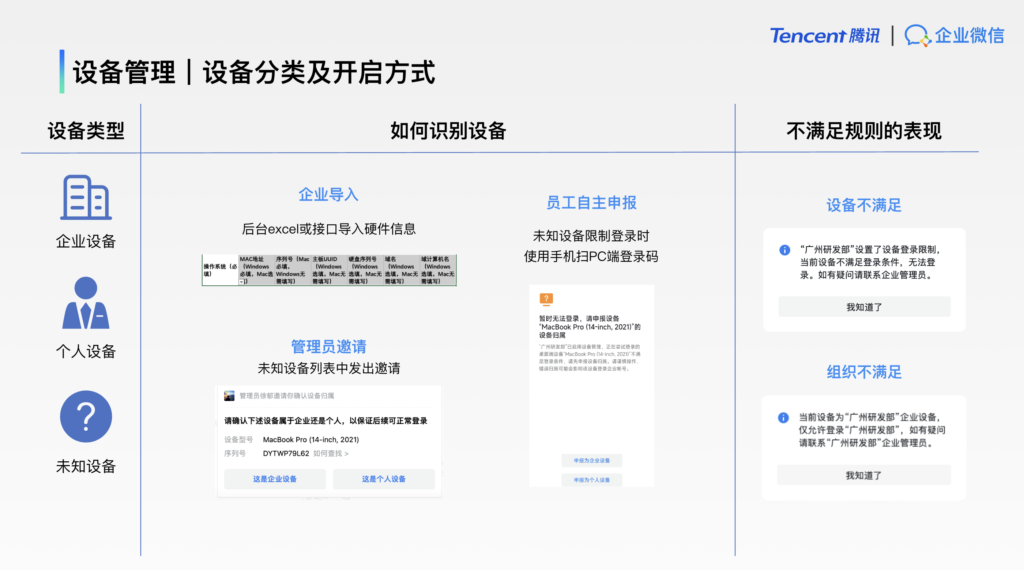Click MacBook Pro (14-inch, 2021) device model value
This screenshot has width=1024, height=570.
(x=311, y=439)
